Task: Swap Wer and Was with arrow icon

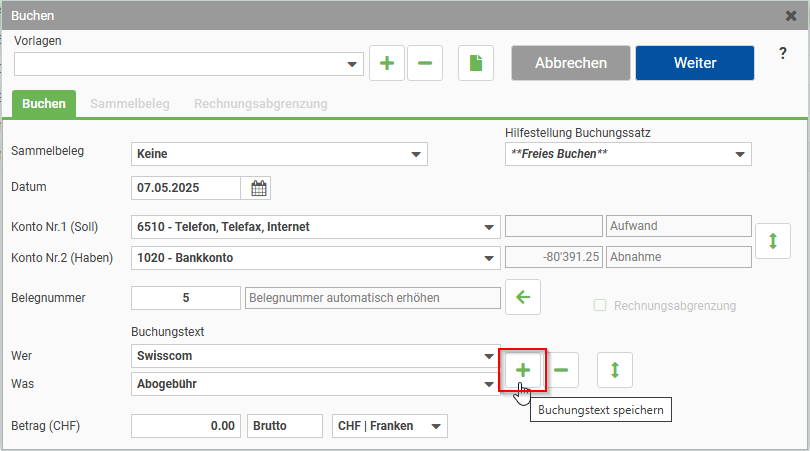Action: point(615,370)
